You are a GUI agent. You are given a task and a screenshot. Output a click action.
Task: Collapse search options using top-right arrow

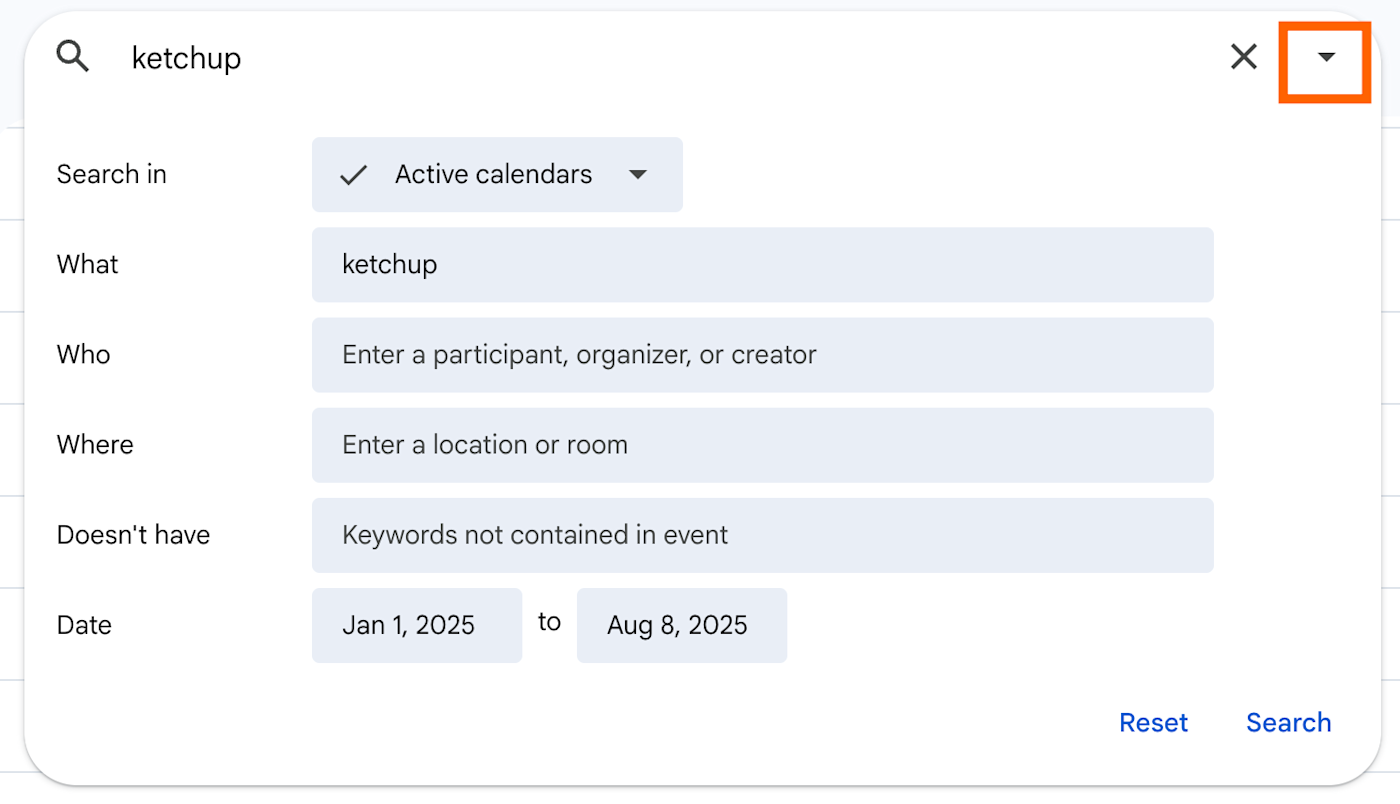pos(1326,58)
